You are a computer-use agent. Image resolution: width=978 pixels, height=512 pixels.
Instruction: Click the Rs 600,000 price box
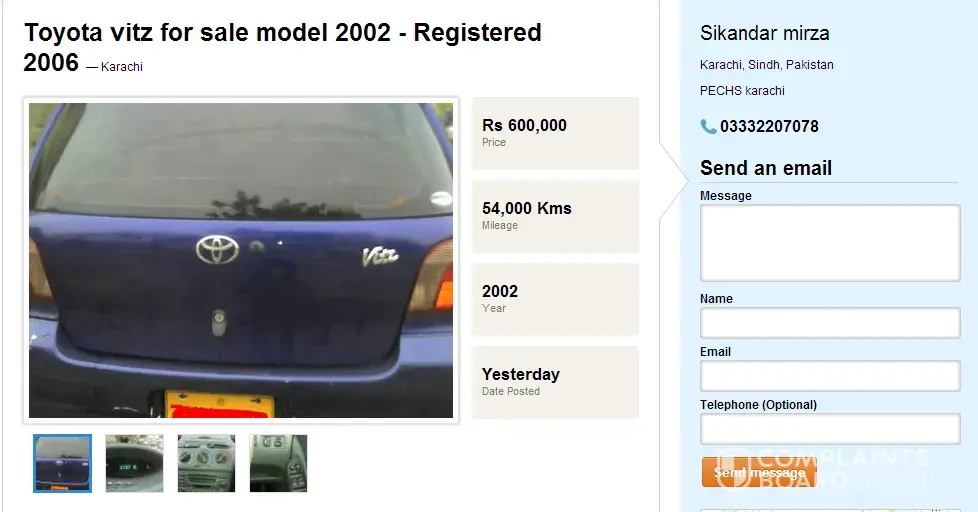[556, 133]
